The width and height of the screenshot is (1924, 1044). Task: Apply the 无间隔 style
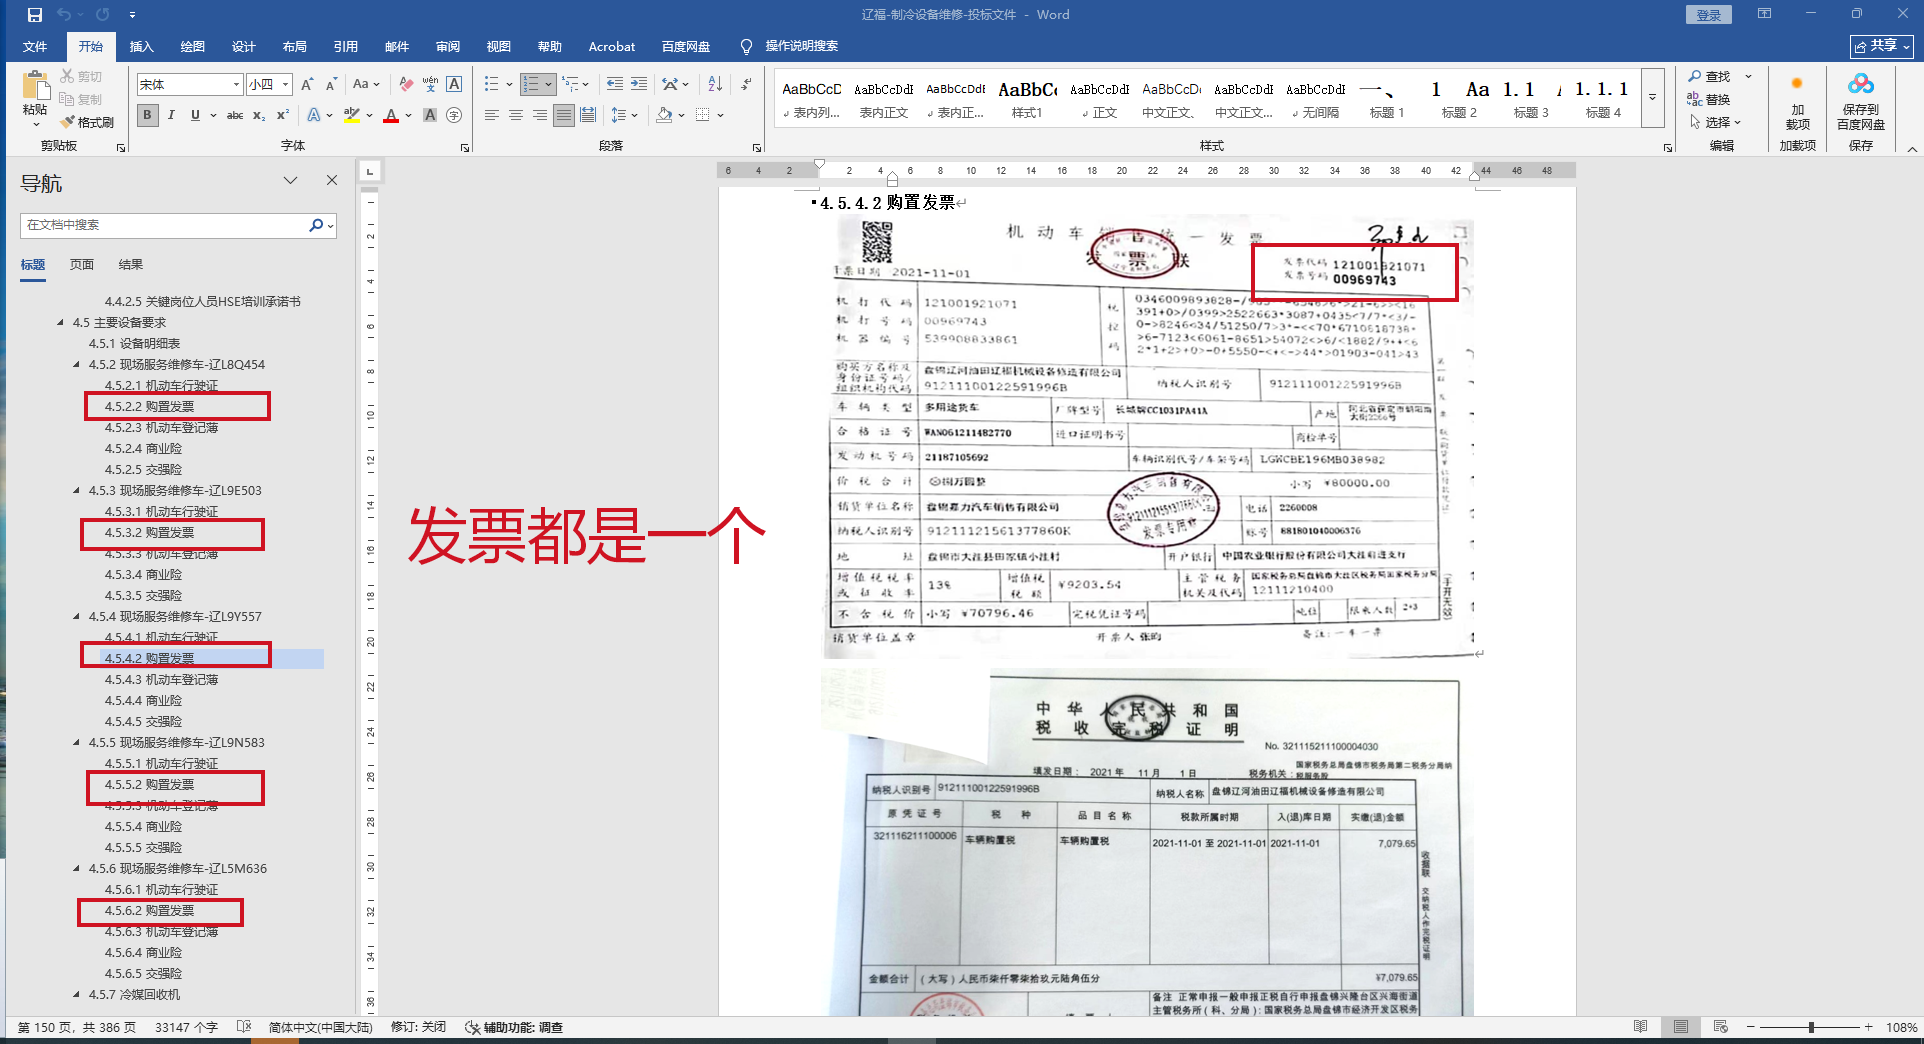click(x=1315, y=98)
